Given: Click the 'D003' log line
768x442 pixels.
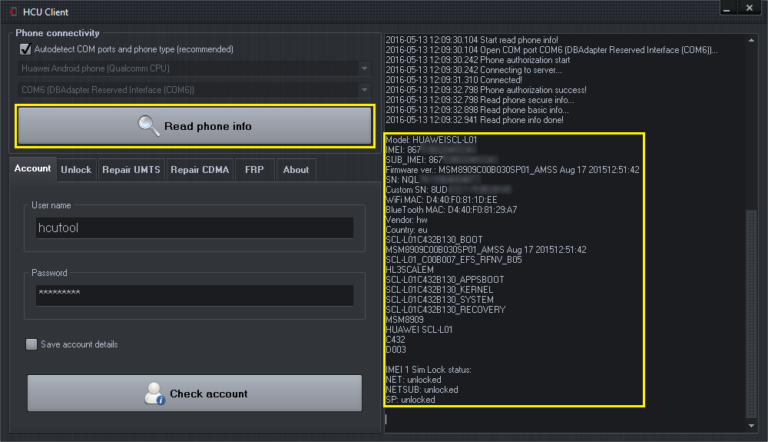Looking at the screenshot, I should tap(396, 350).
